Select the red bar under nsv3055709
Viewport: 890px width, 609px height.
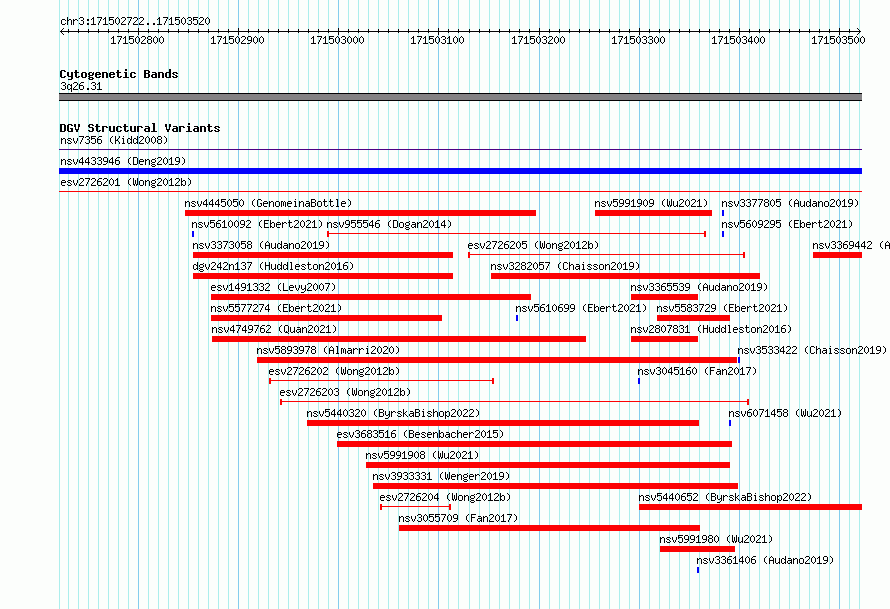[x=549, y=528]
